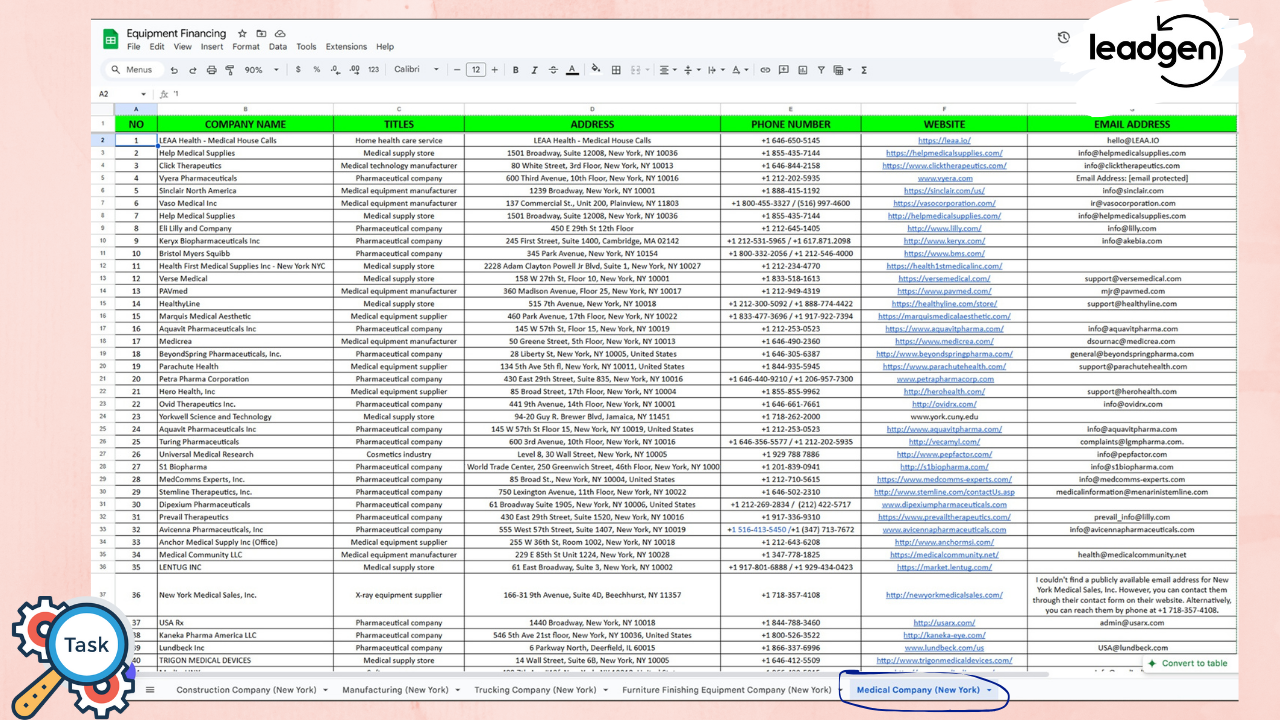Screen dimensions: 1280x720
Task: Insert a chart
Action: [x=803, y=70]
